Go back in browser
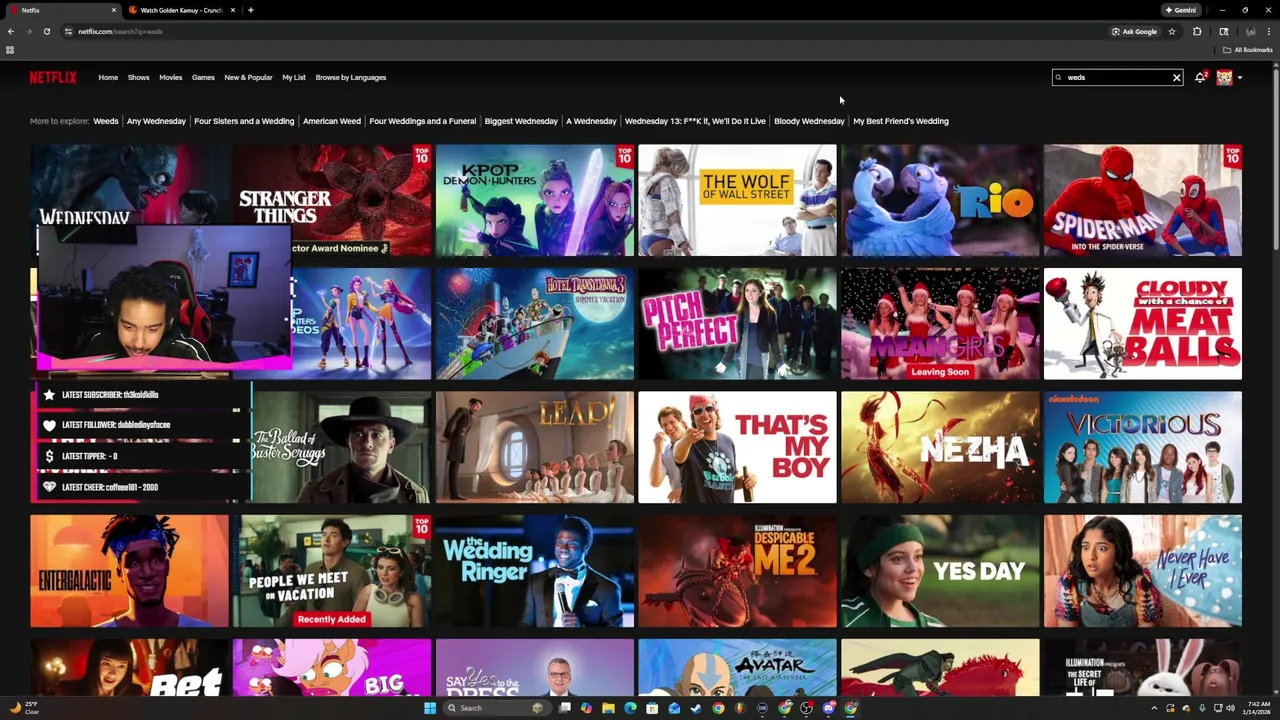Image resolution: width=1280 pixels, height=720 pixels. tap(11, 31)
